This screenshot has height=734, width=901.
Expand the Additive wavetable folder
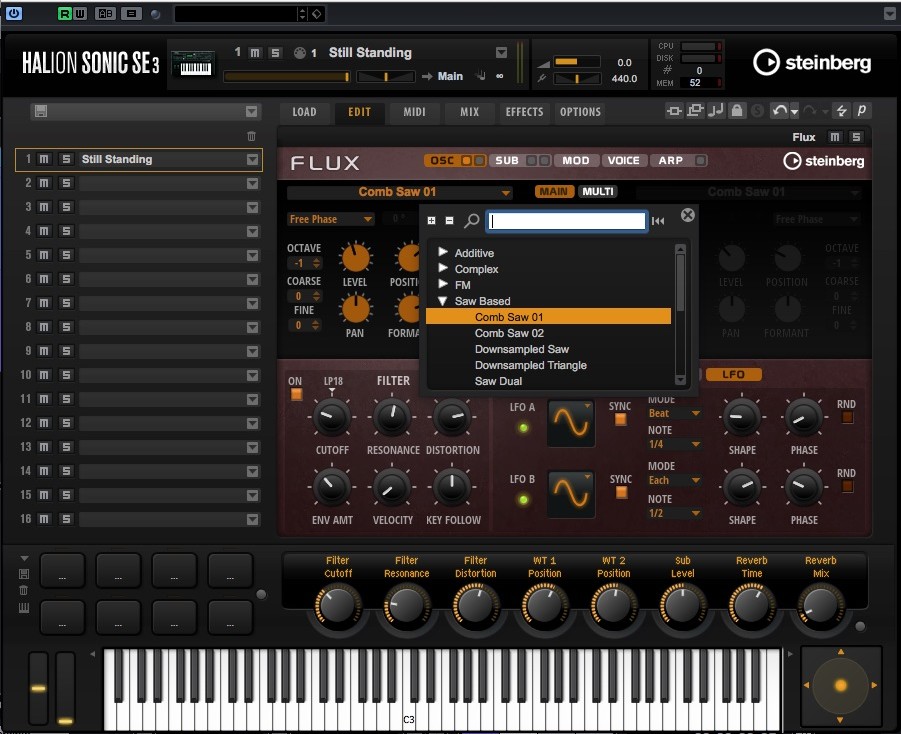[x=443, y=253]
